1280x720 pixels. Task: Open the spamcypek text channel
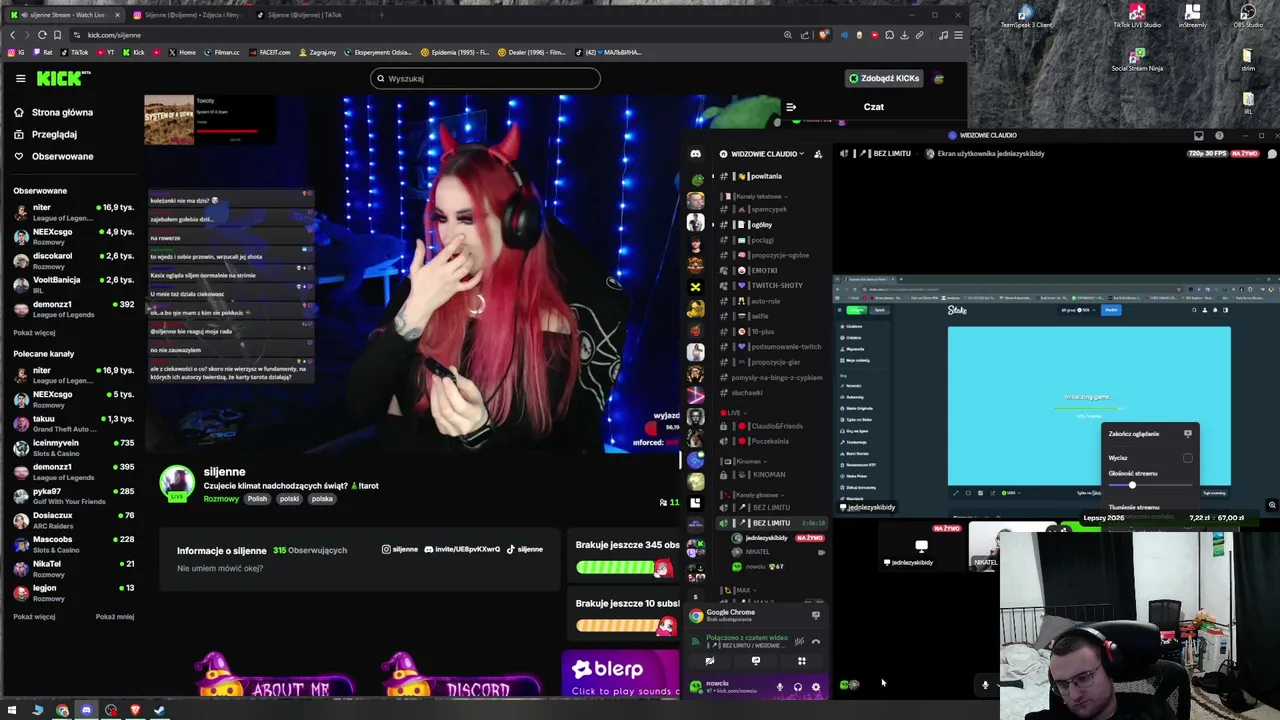pyautogui.click(x=770, y=209)
